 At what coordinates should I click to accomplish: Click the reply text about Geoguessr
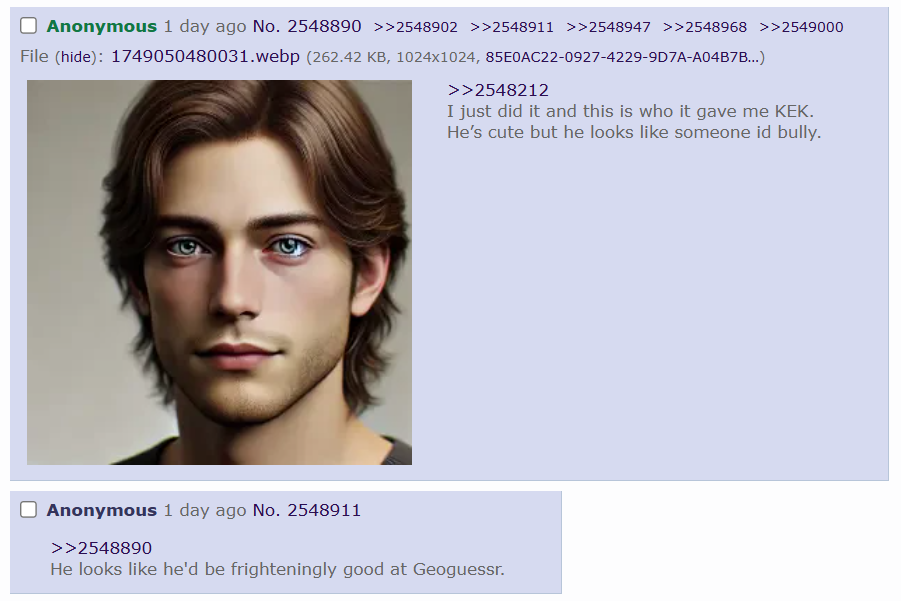point(278,569)
